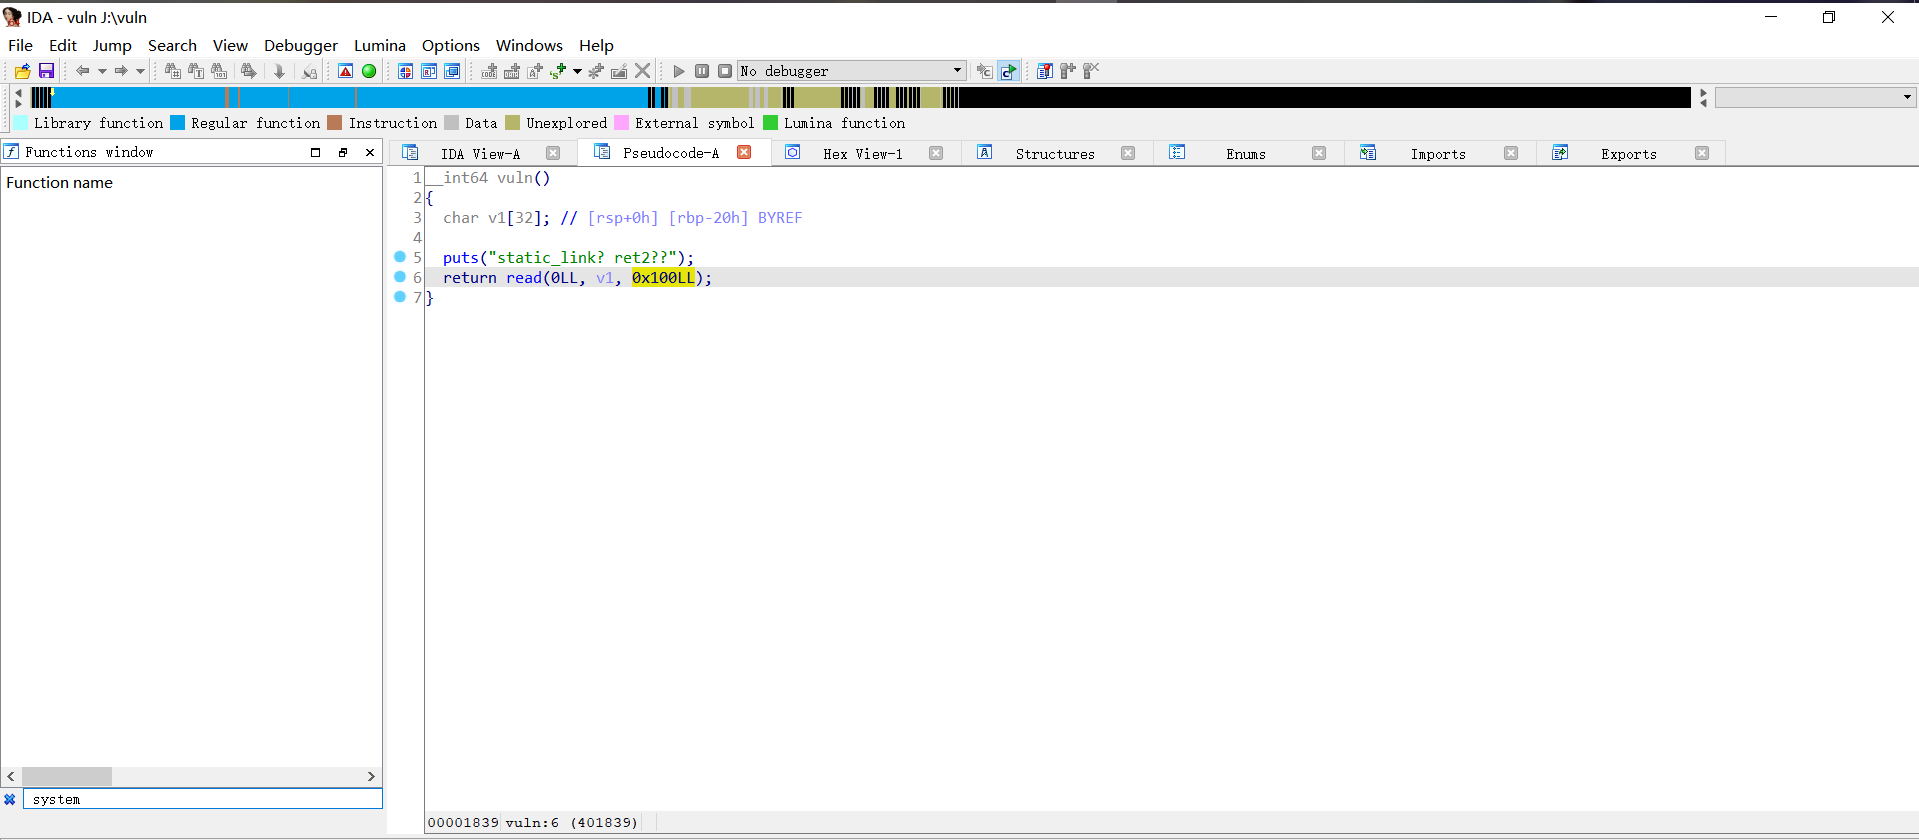Open the dropdown right of navigation band
This screenshot has height=840, width=1919.
pos(1907,98)
